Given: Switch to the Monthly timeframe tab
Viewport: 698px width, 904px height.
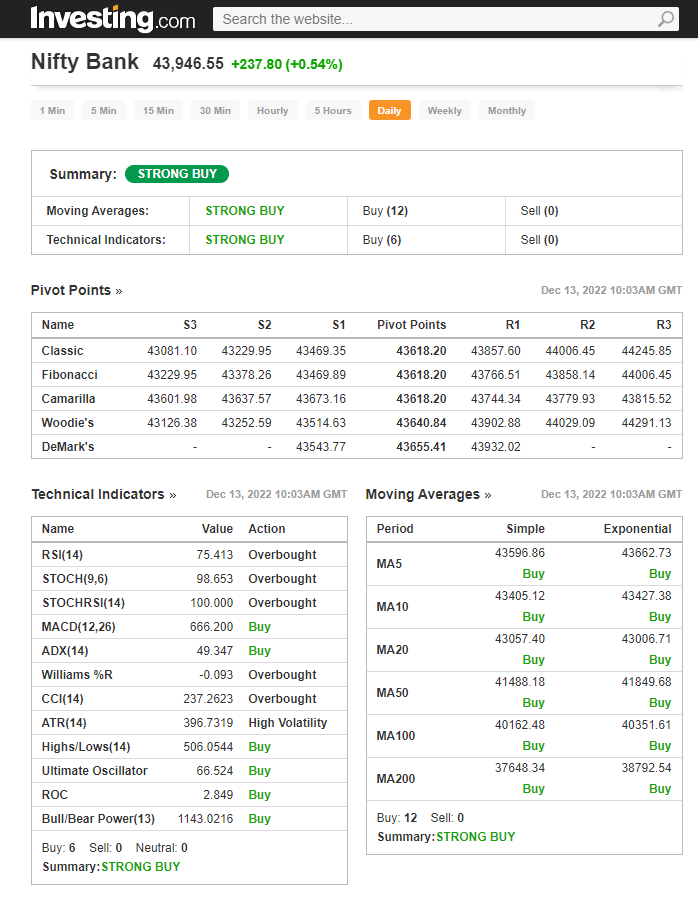Looking at the screenshot, I should 507,110.
